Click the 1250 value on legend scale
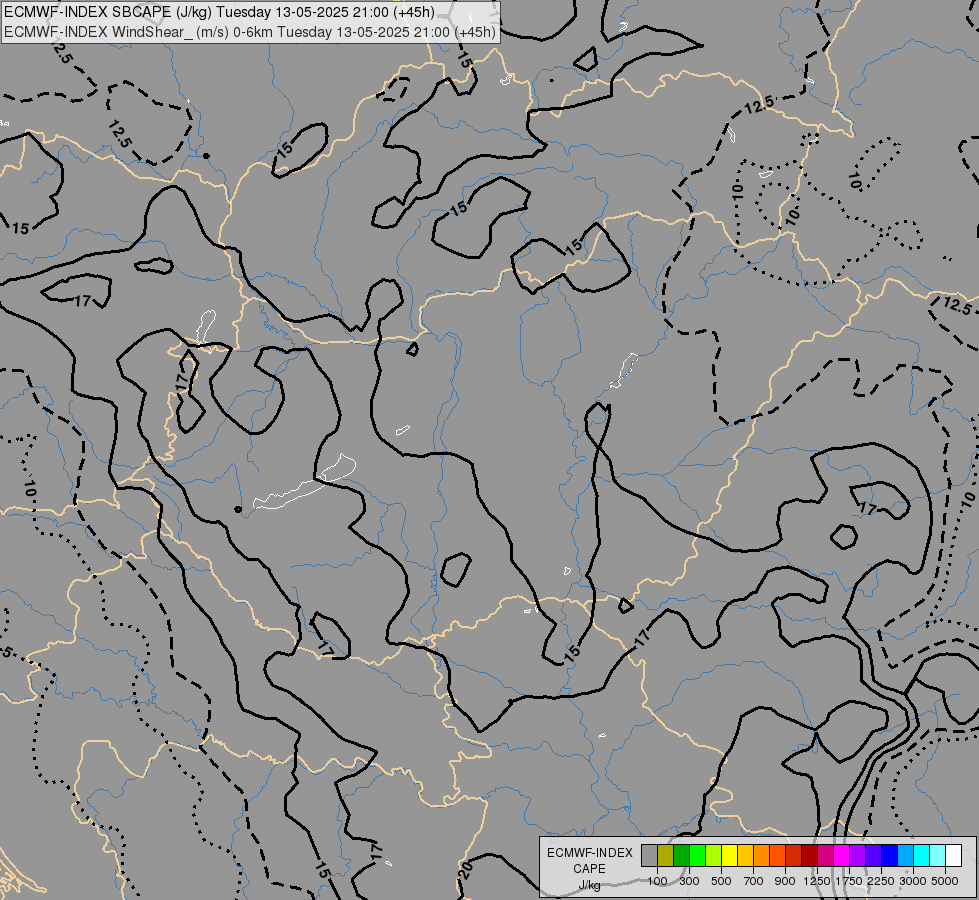Viewport: 979px width, 900px height. coord(817,881)
